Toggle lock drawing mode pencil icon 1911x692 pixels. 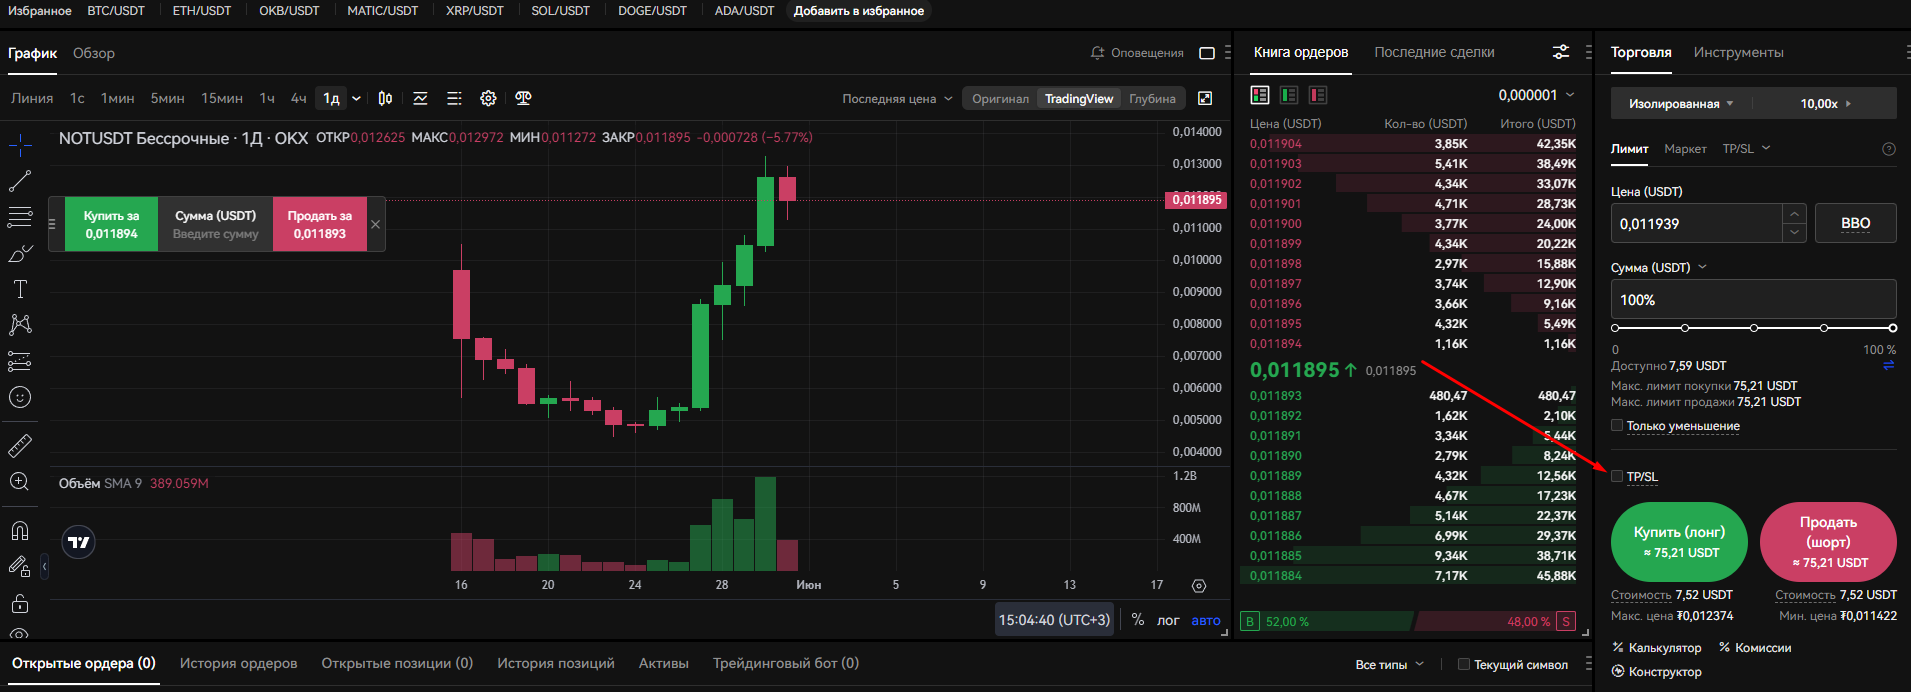(x=20, y=567)
